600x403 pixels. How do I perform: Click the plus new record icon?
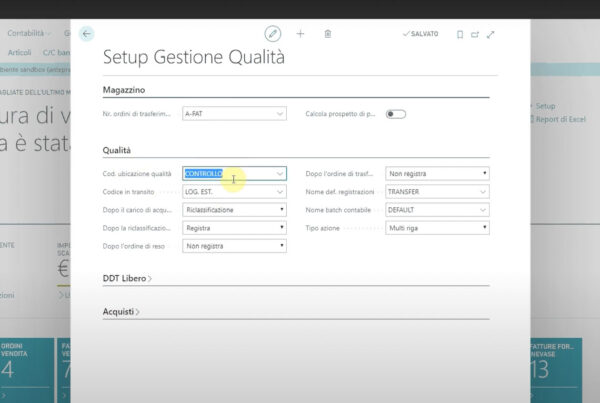[300, 34]
